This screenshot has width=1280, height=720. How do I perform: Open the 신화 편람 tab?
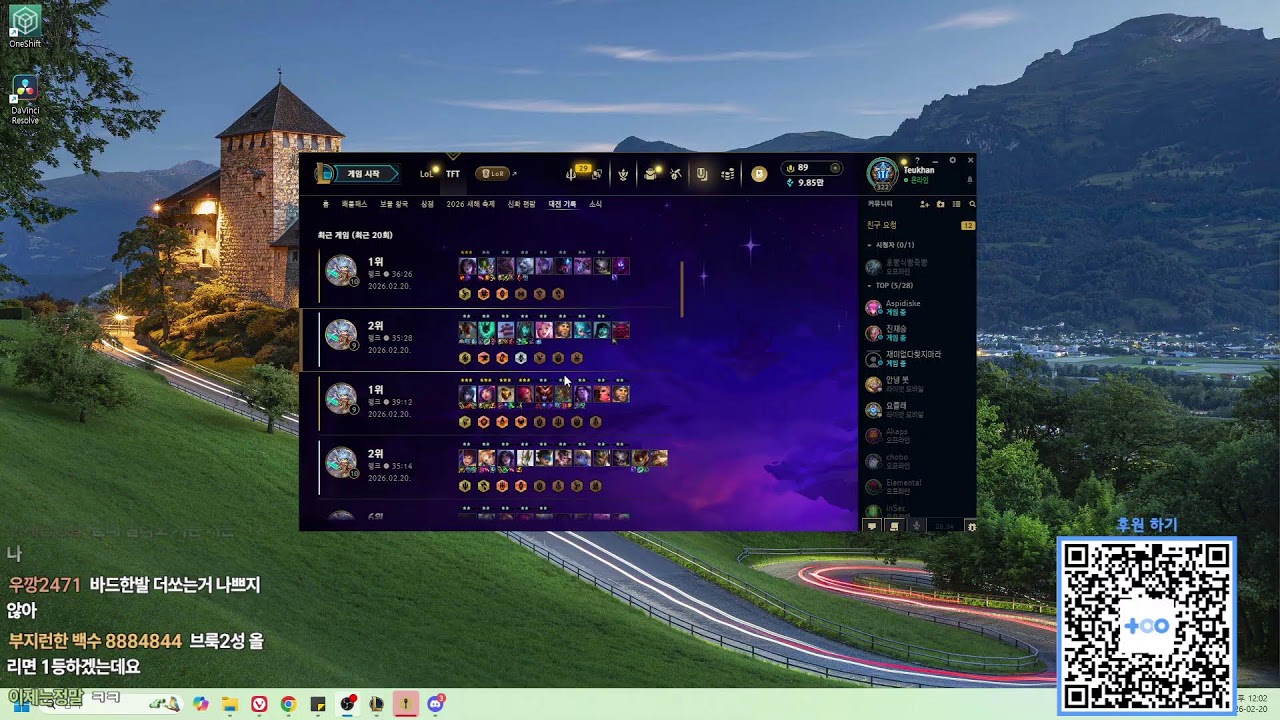click(522, 204)
